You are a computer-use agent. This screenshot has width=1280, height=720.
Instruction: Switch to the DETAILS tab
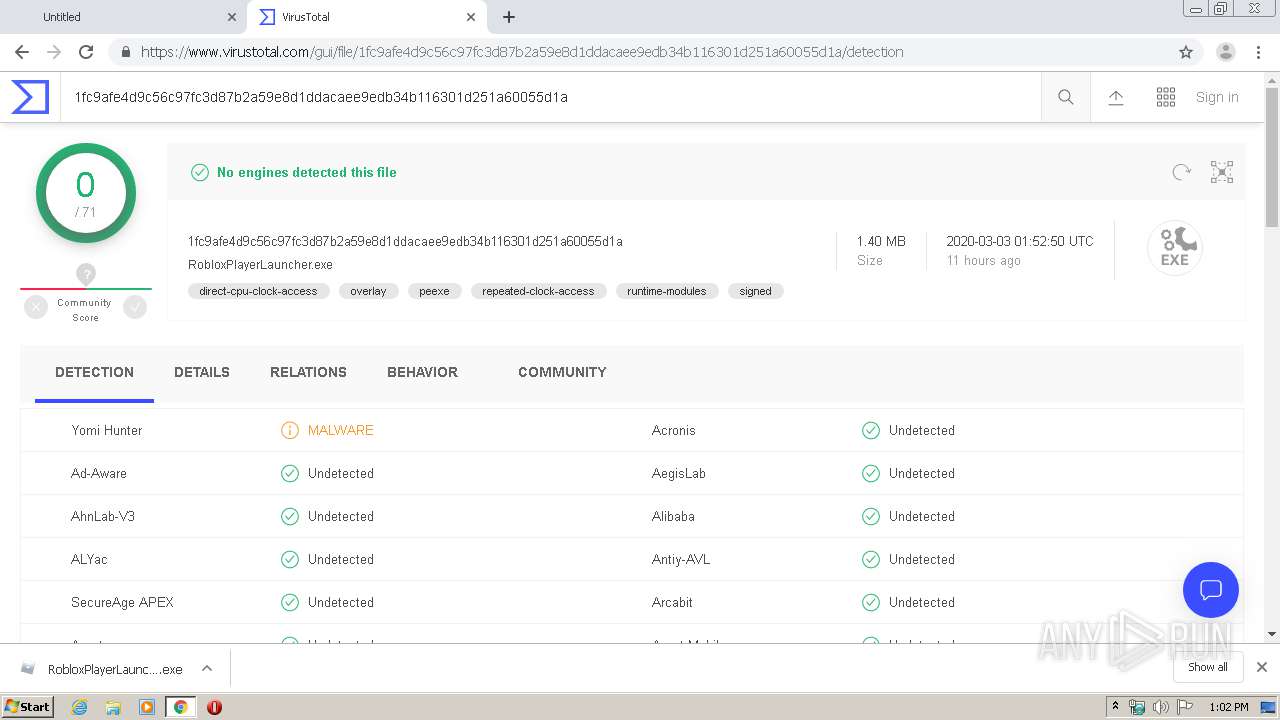(202, 372)
